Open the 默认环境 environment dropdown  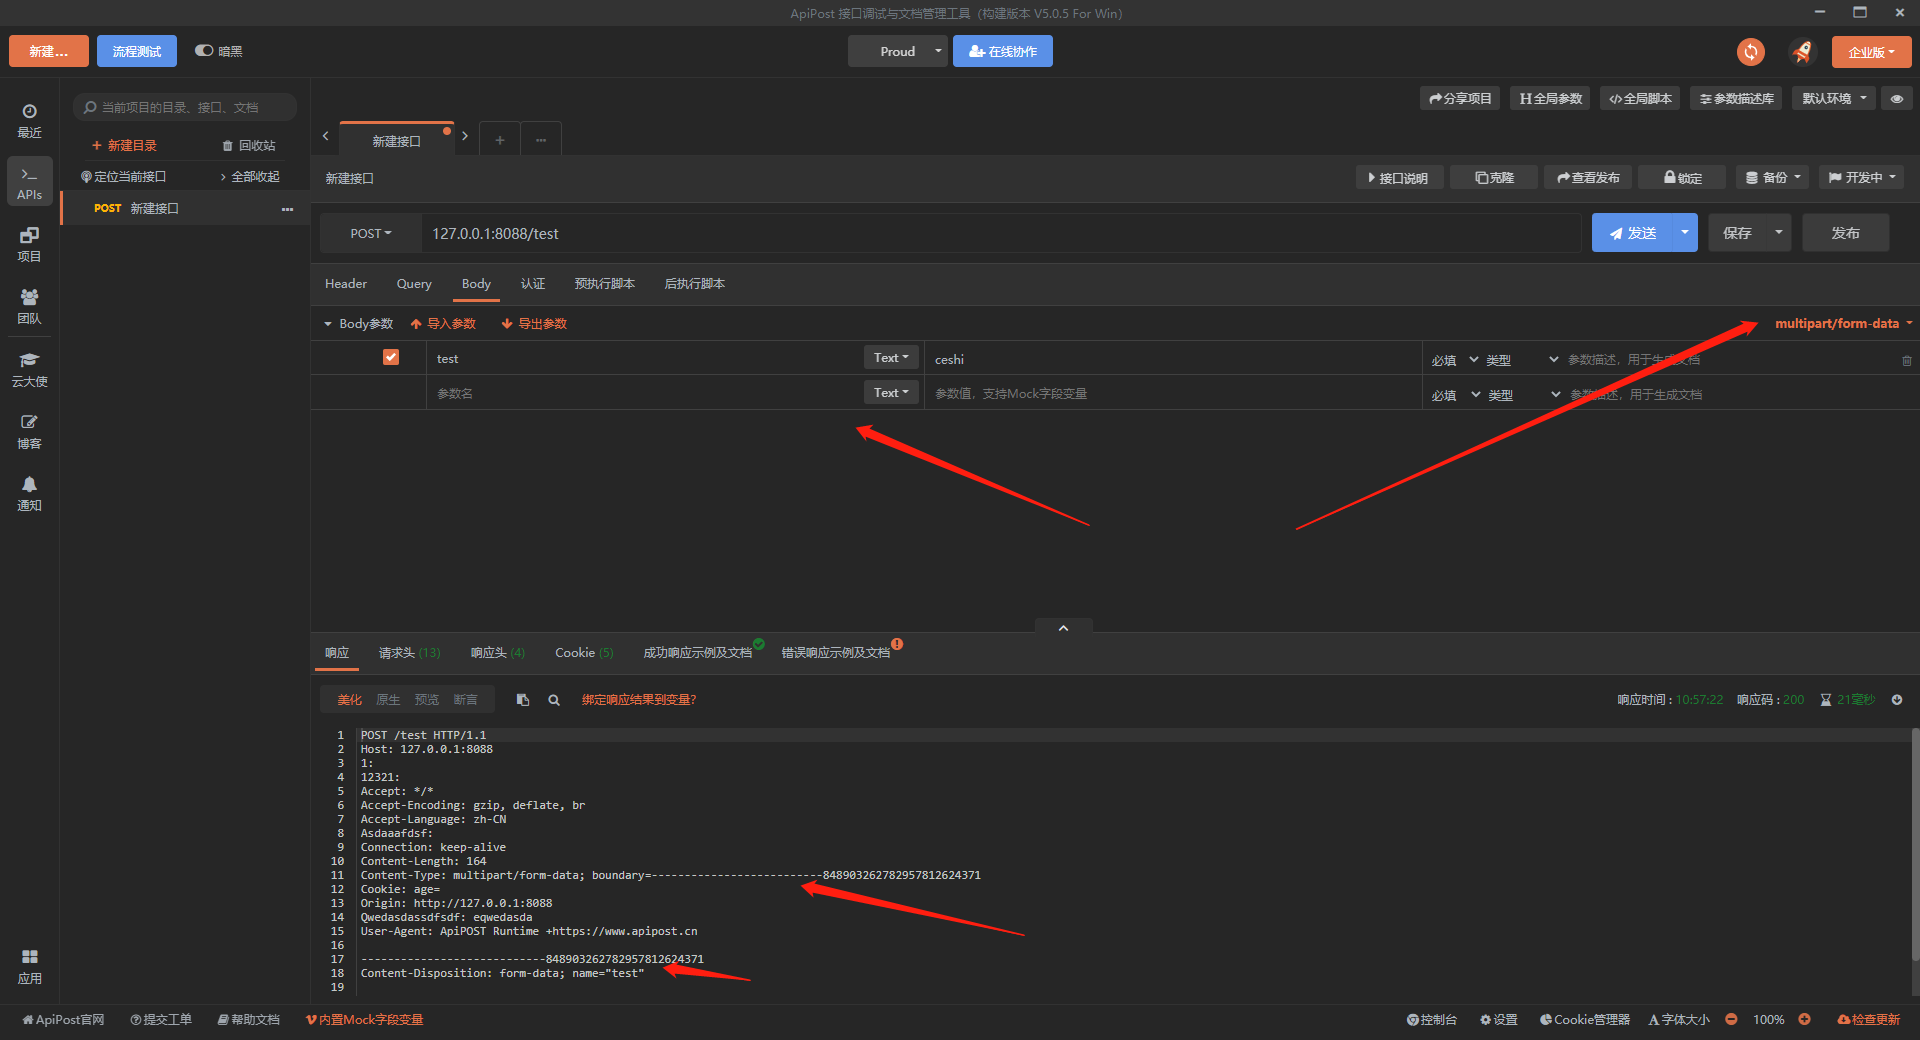coord(1834,98)
